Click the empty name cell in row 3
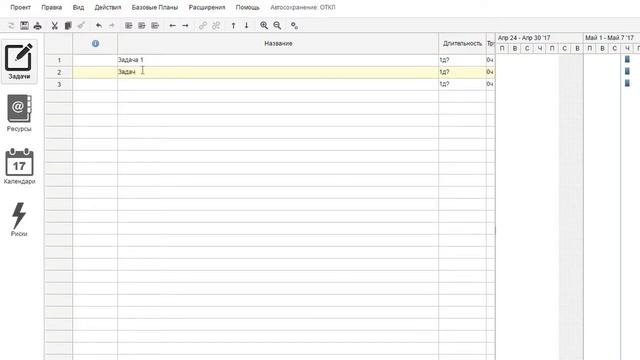The height and width of the screenshot is (360, 640). [278, 84]
